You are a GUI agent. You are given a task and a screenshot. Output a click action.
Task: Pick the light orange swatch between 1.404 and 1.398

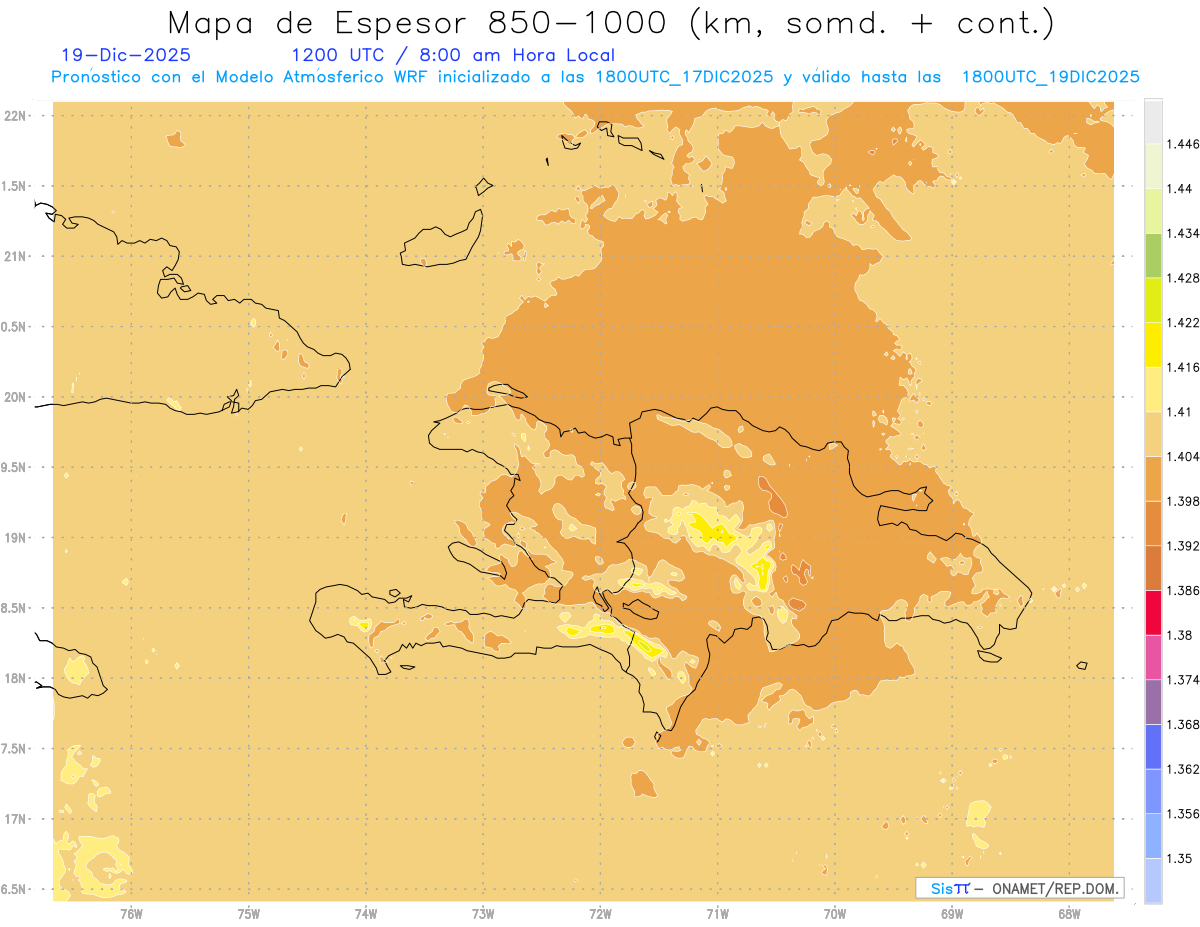(x=1153, y=478)
